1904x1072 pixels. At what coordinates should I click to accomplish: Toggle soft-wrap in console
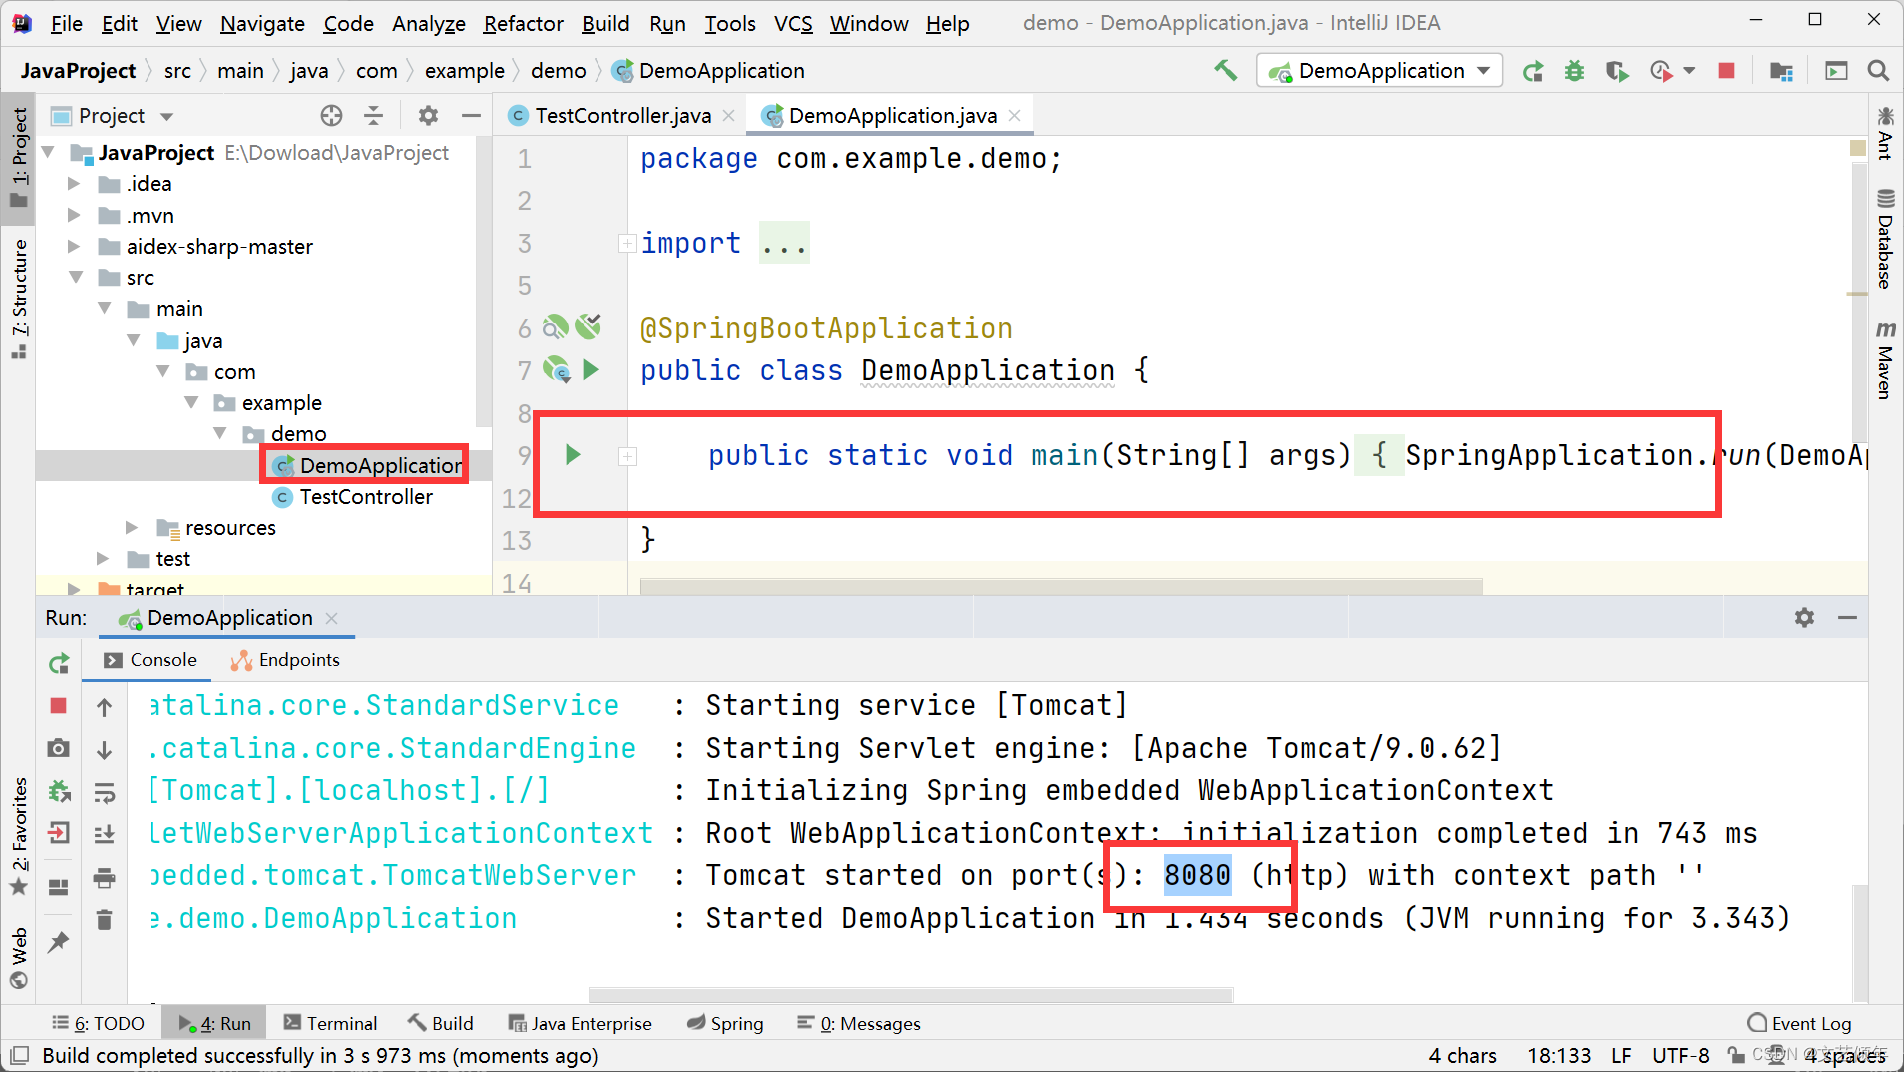pyautogui.click(x=104, y=793)
